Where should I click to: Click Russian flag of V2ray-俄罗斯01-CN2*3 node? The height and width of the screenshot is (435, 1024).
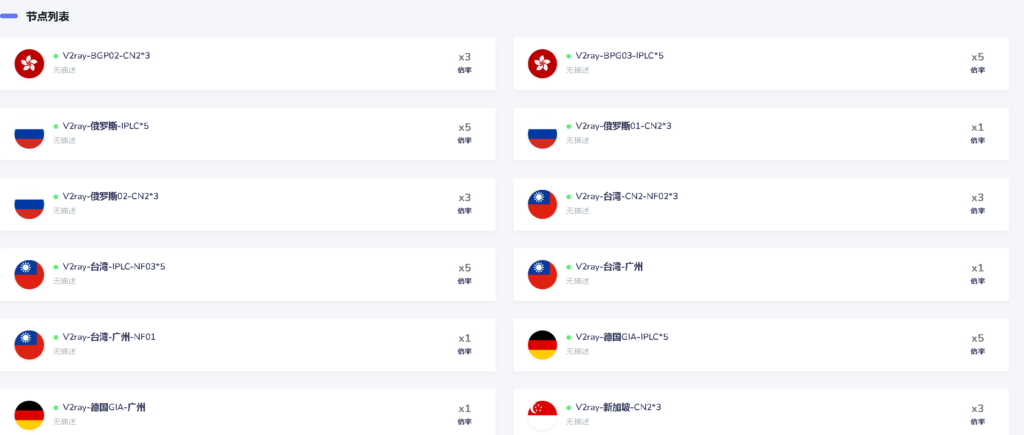click(x=542, y=134)
